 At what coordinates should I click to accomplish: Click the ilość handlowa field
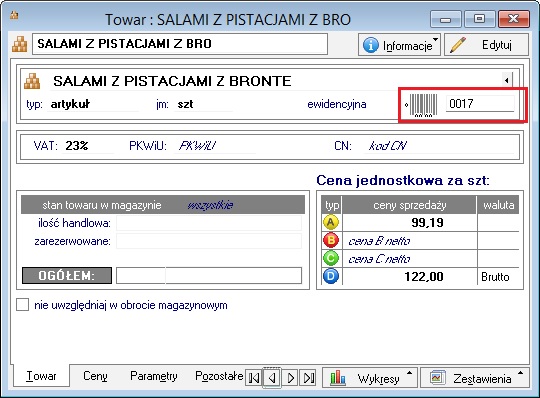[x=209, y=223]
